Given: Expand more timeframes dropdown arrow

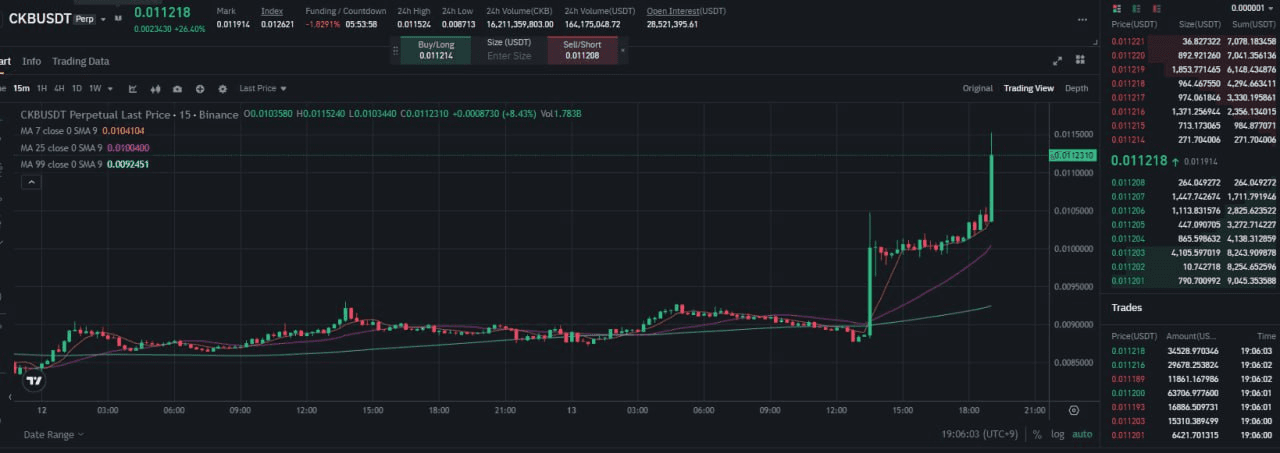Looking at the screenshot, I should (x=110, y=88).
